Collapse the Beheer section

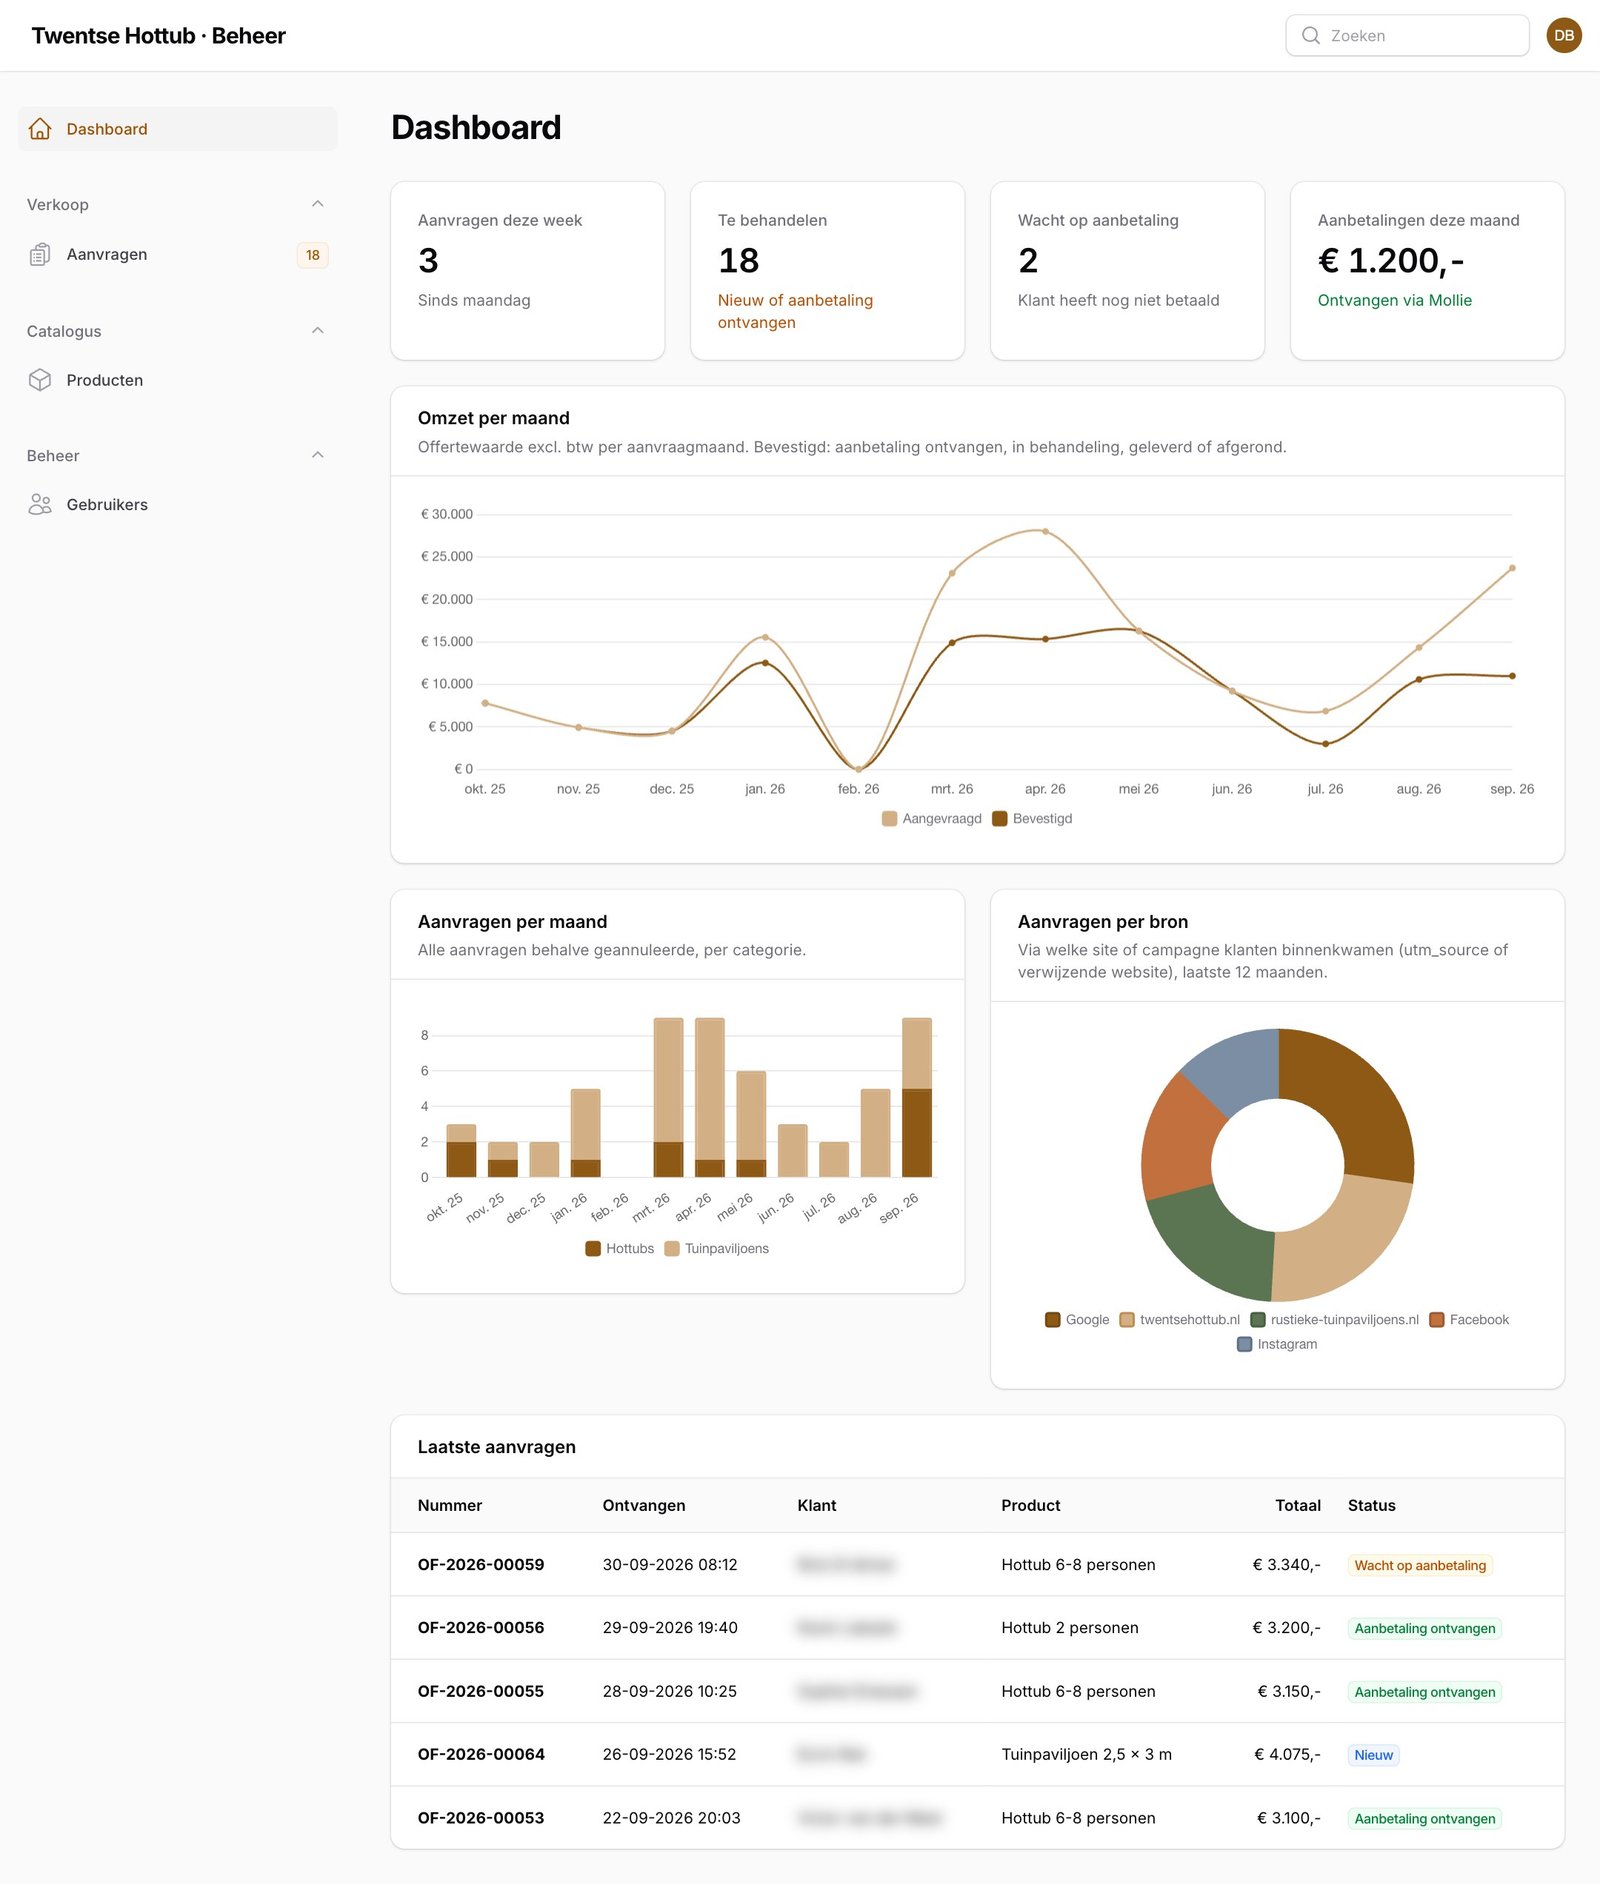coord(318,455)
